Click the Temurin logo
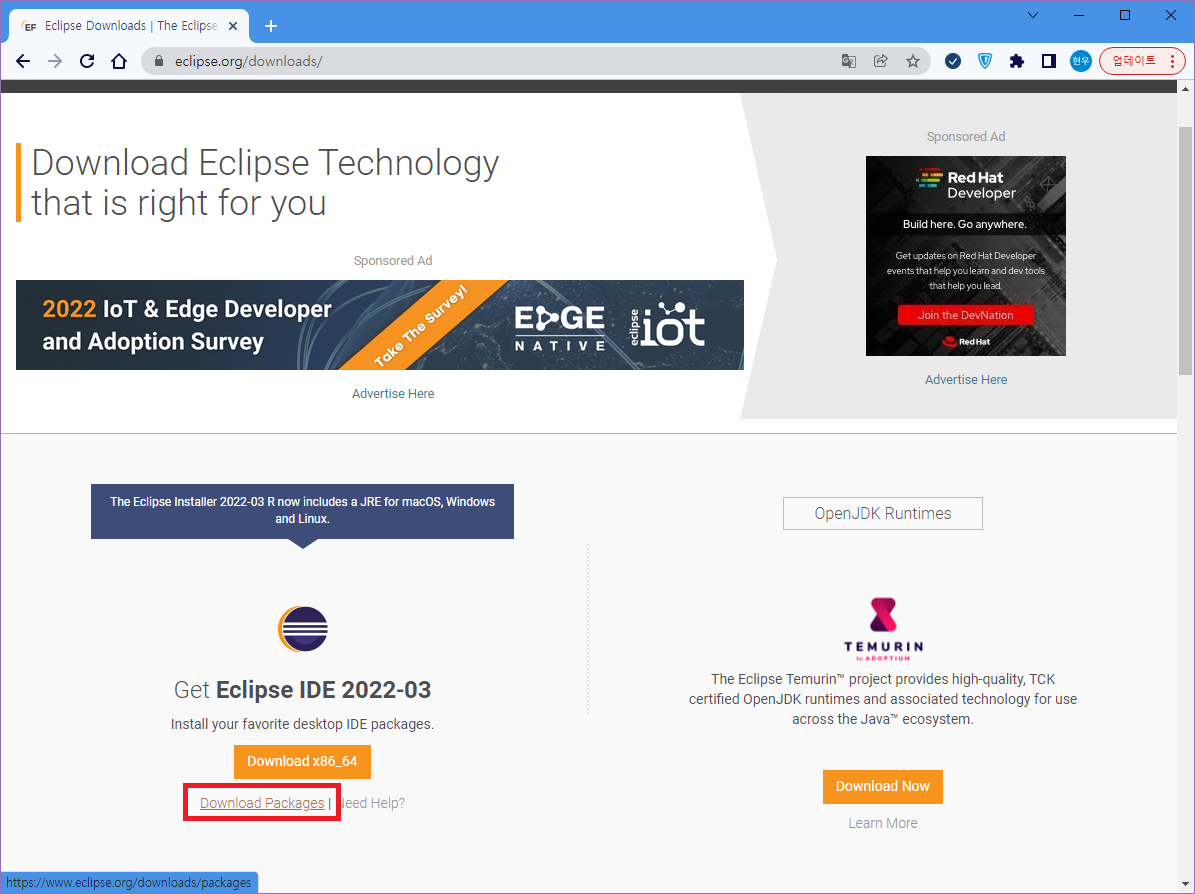The height and width of the screenshot is (894, 1195). click(x=883, y=629)
